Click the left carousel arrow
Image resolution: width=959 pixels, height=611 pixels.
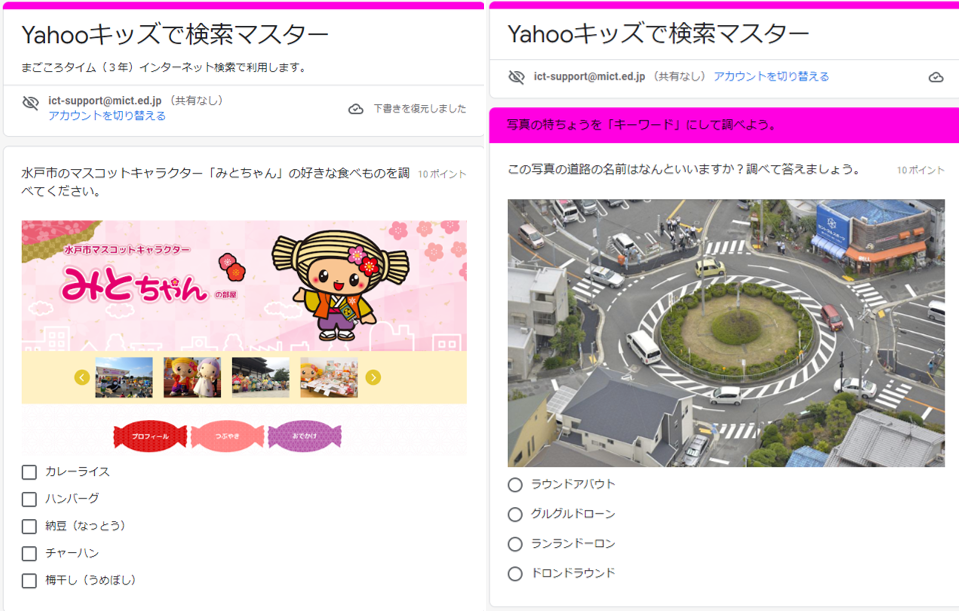(x=82, y=377)
